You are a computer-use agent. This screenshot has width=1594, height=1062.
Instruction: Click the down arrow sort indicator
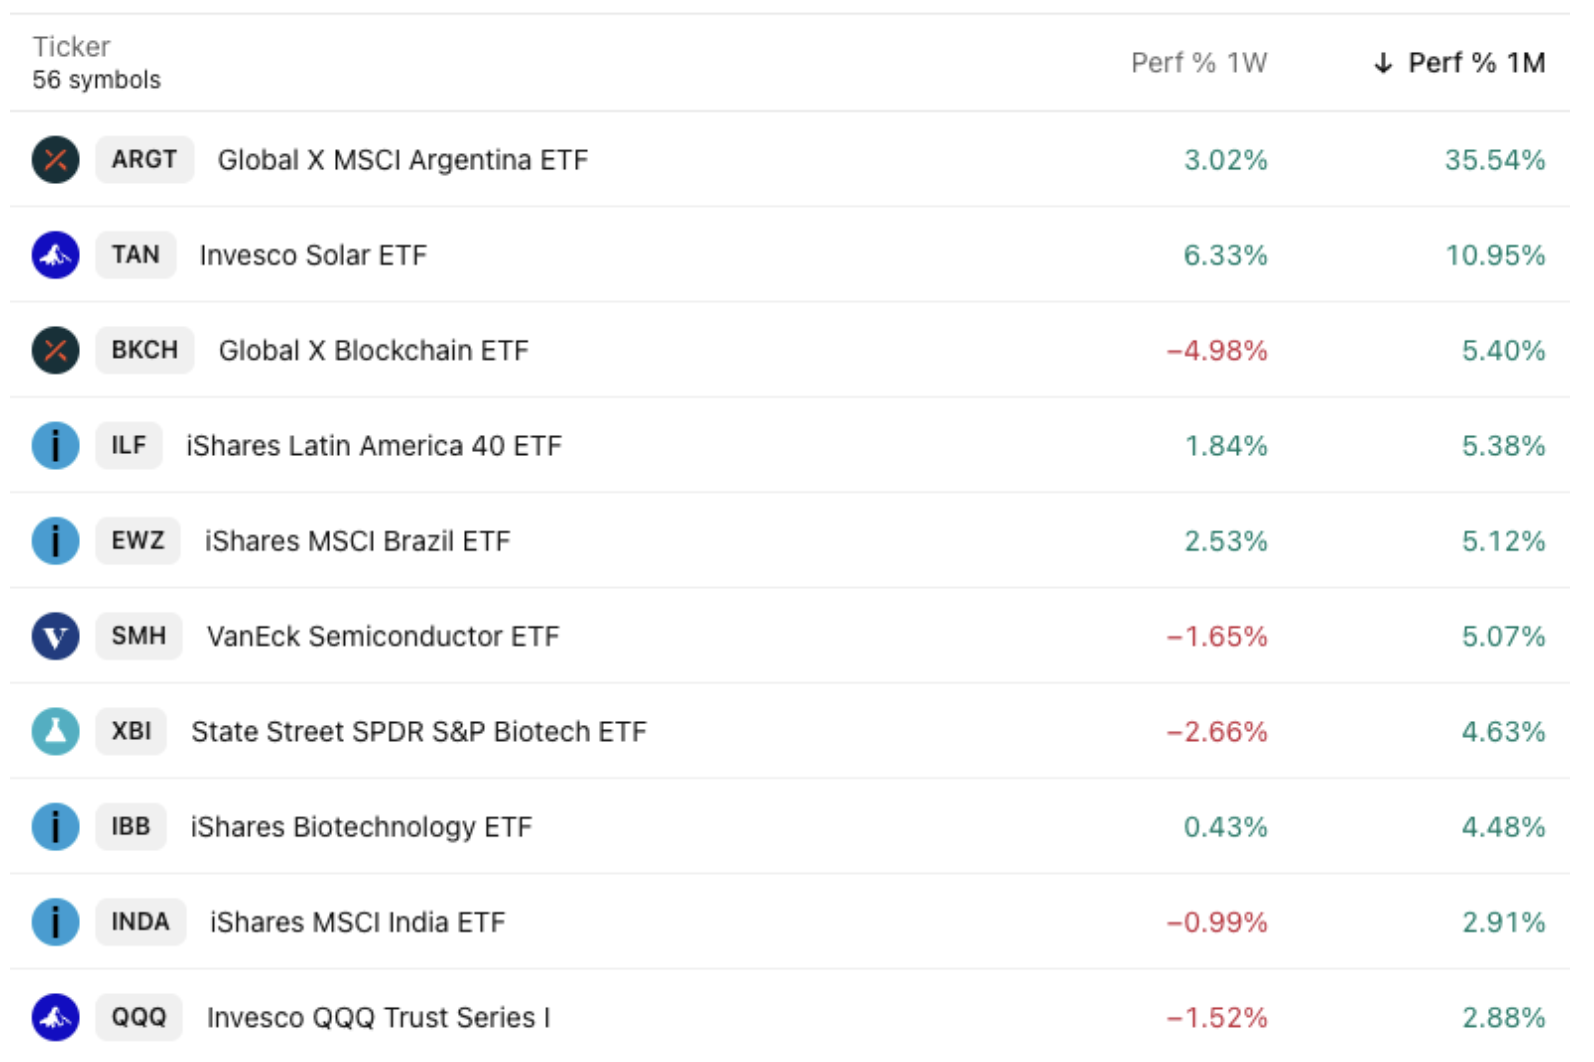click(1383, 63)
